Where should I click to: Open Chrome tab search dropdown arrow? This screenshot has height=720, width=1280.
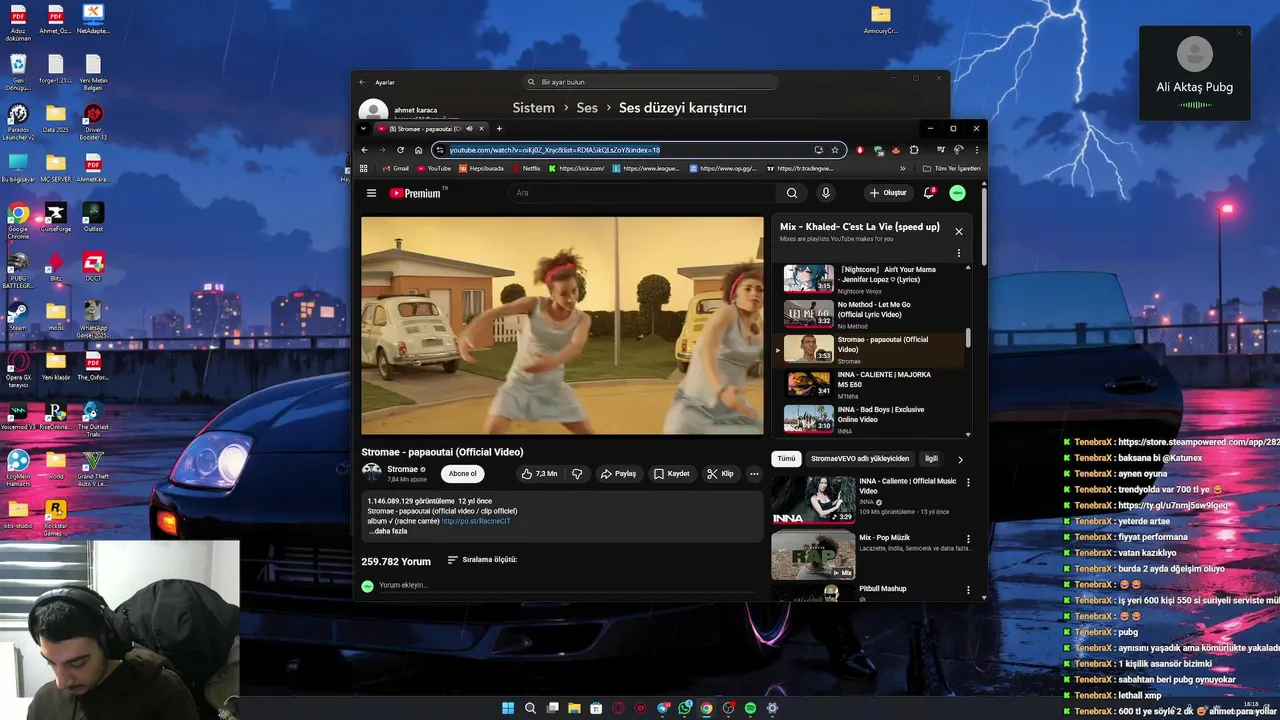click(363, 128)
